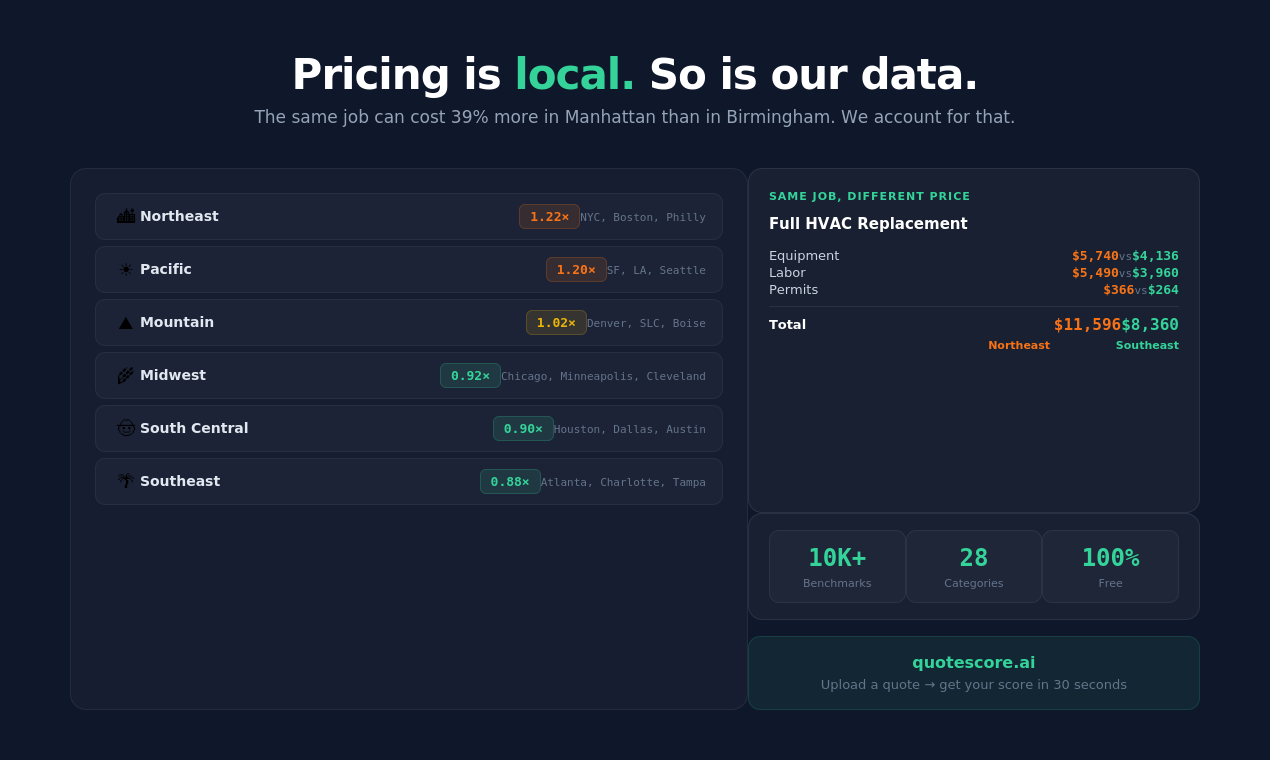Screen dimensions: 1270x760
Task: Click the $366 permits price
Action: point(1119,290)
